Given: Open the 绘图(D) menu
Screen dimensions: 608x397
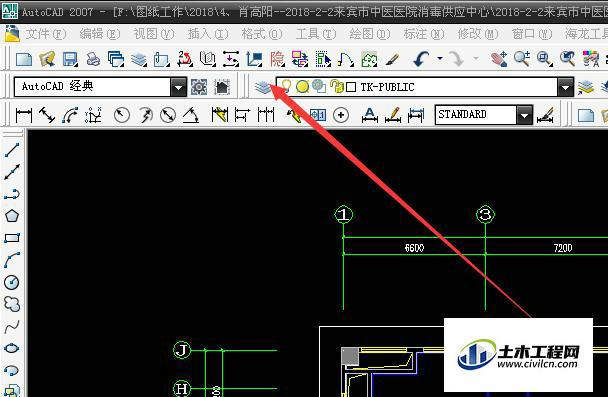Looking at the screenshot, I should point(370,34).
